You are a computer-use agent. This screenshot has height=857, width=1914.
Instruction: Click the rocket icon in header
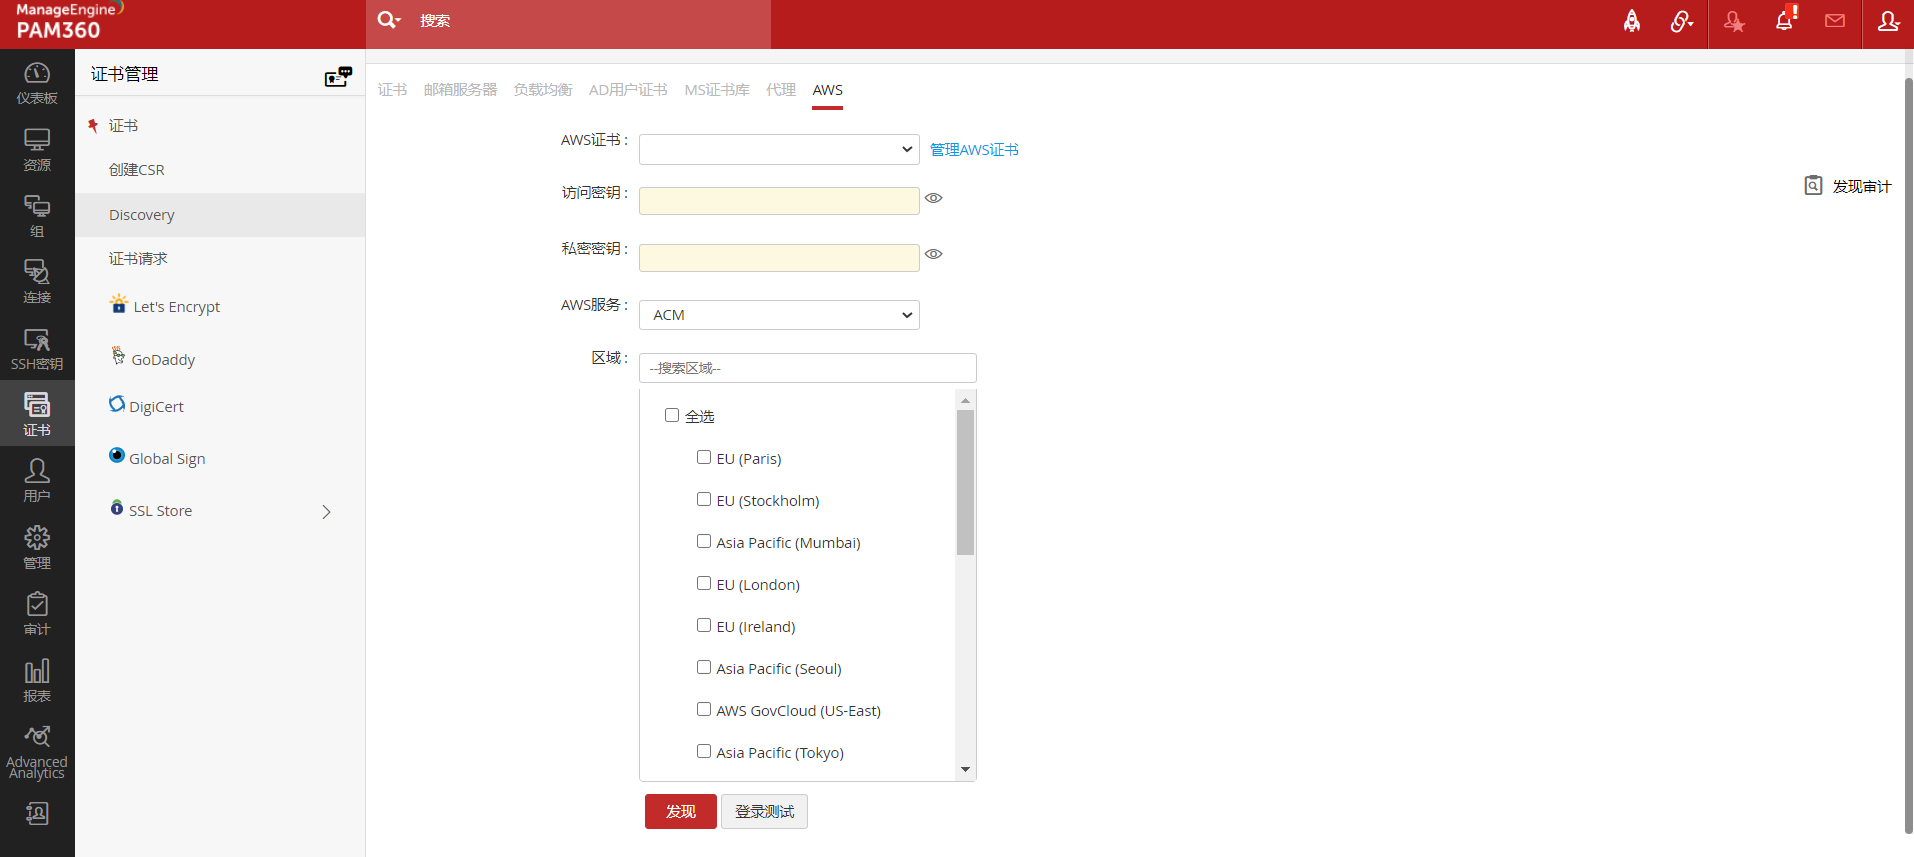[x=1632, y=21]
